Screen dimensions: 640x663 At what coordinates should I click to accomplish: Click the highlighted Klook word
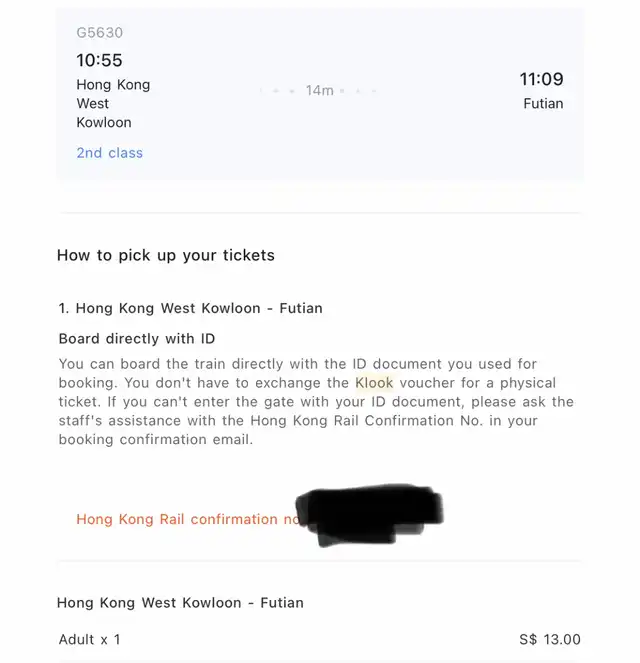[374, 383]
